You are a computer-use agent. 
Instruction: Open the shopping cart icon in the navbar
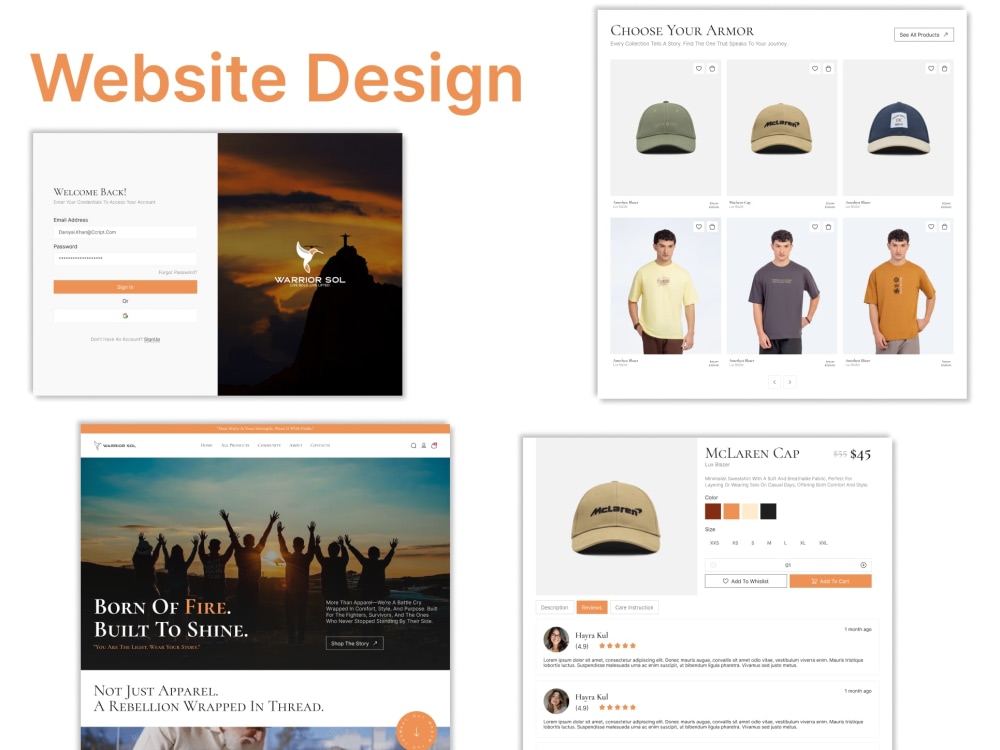(x=434, y=445)
